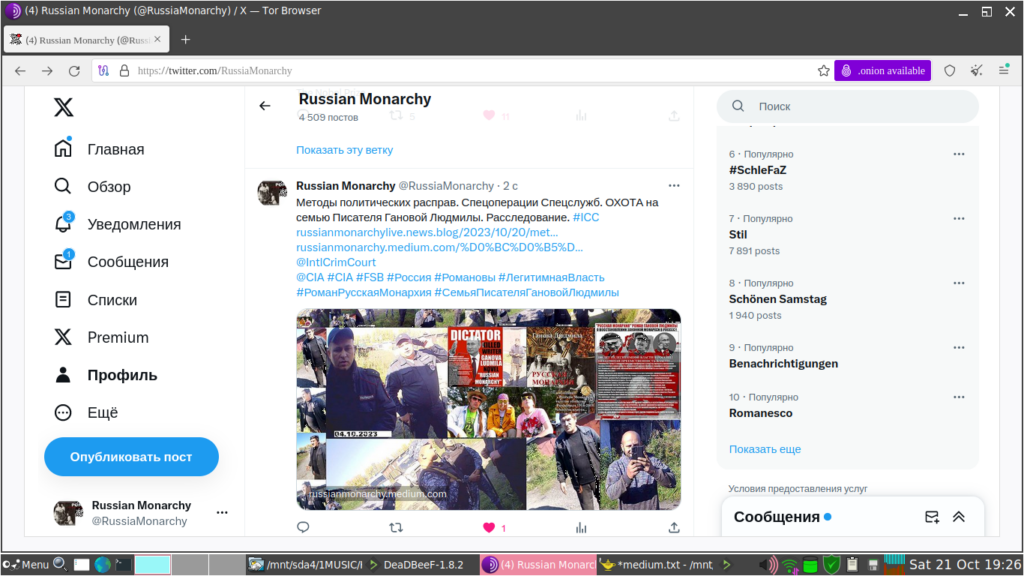Open Уведомления notifications bell
This screenshot has height=576, width=1024.
(x=63, y=223)
